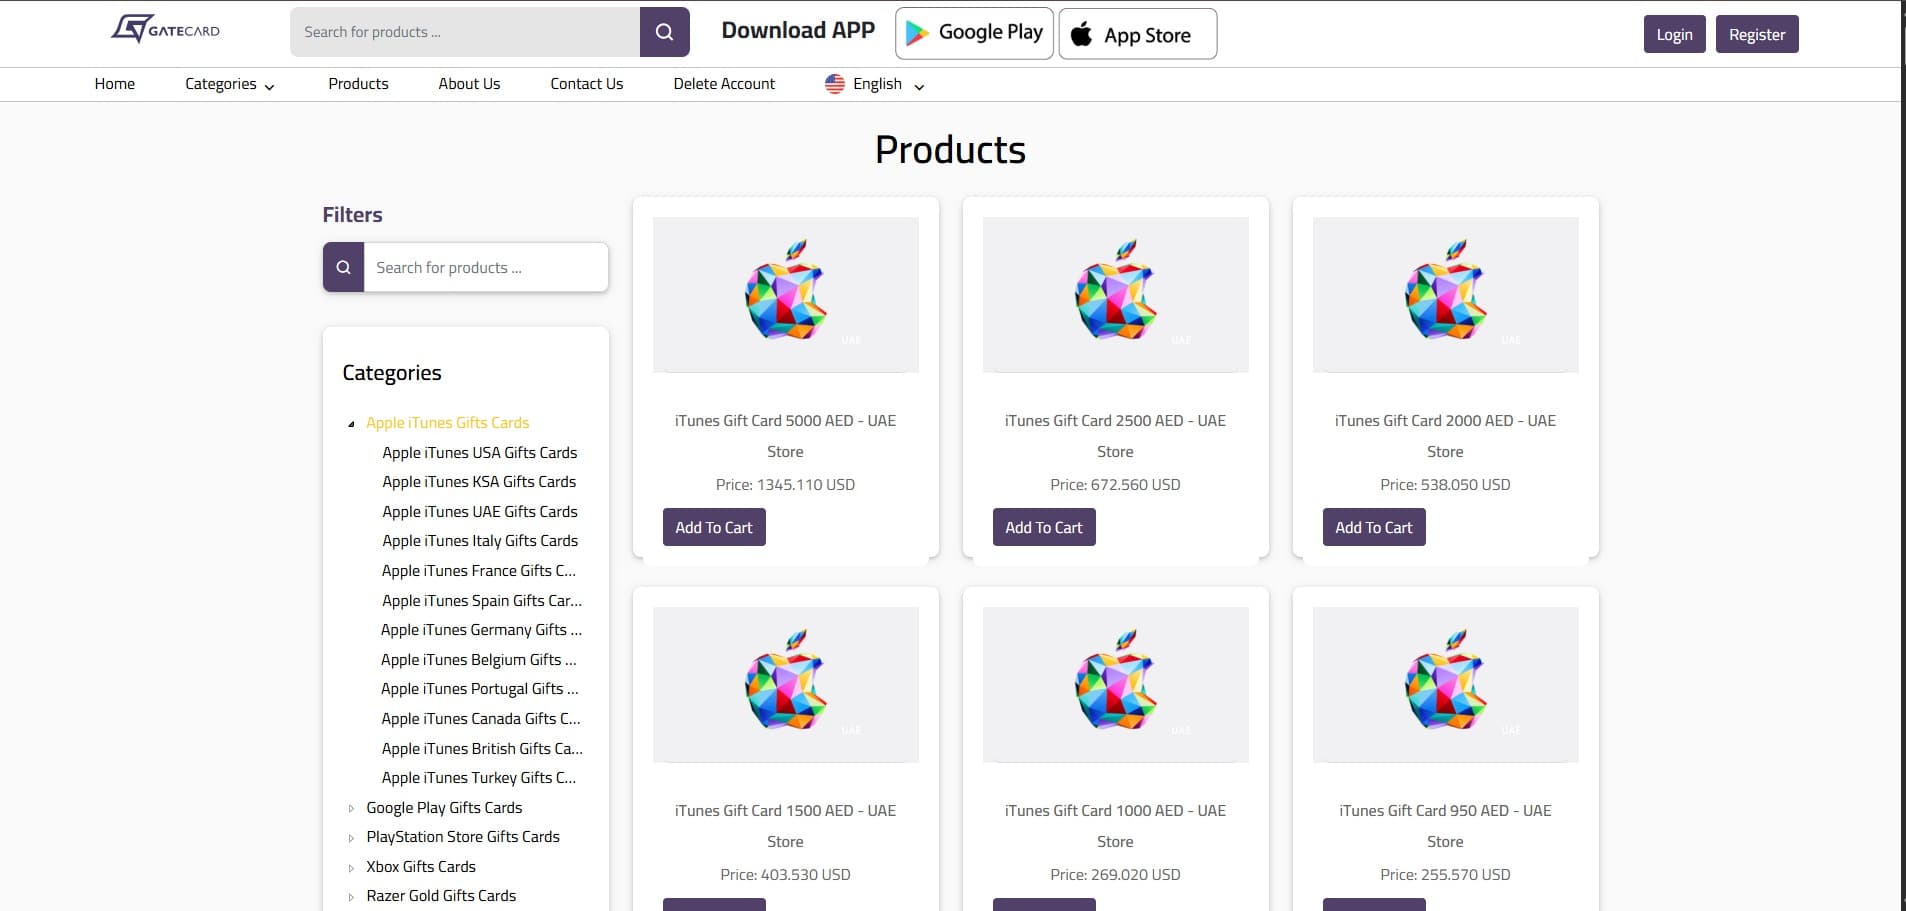Open the Google Play download badge

[974, 33]
